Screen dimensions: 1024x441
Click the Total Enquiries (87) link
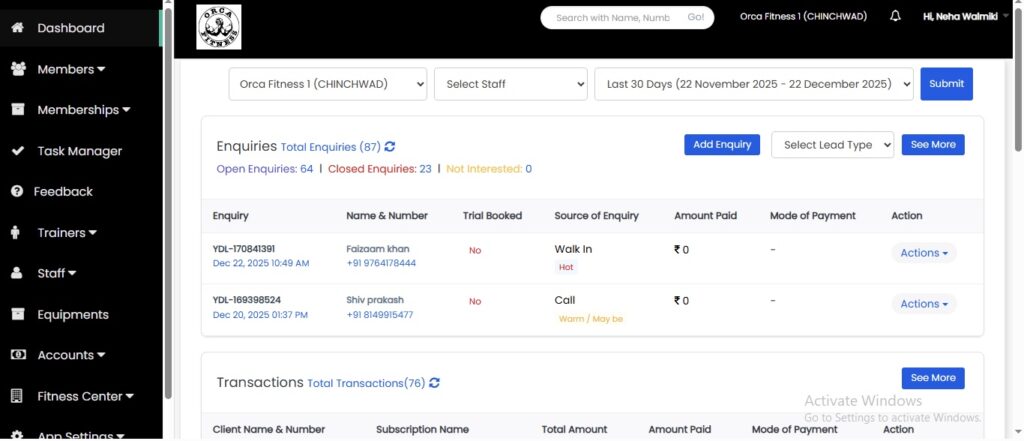click(330, 147)
